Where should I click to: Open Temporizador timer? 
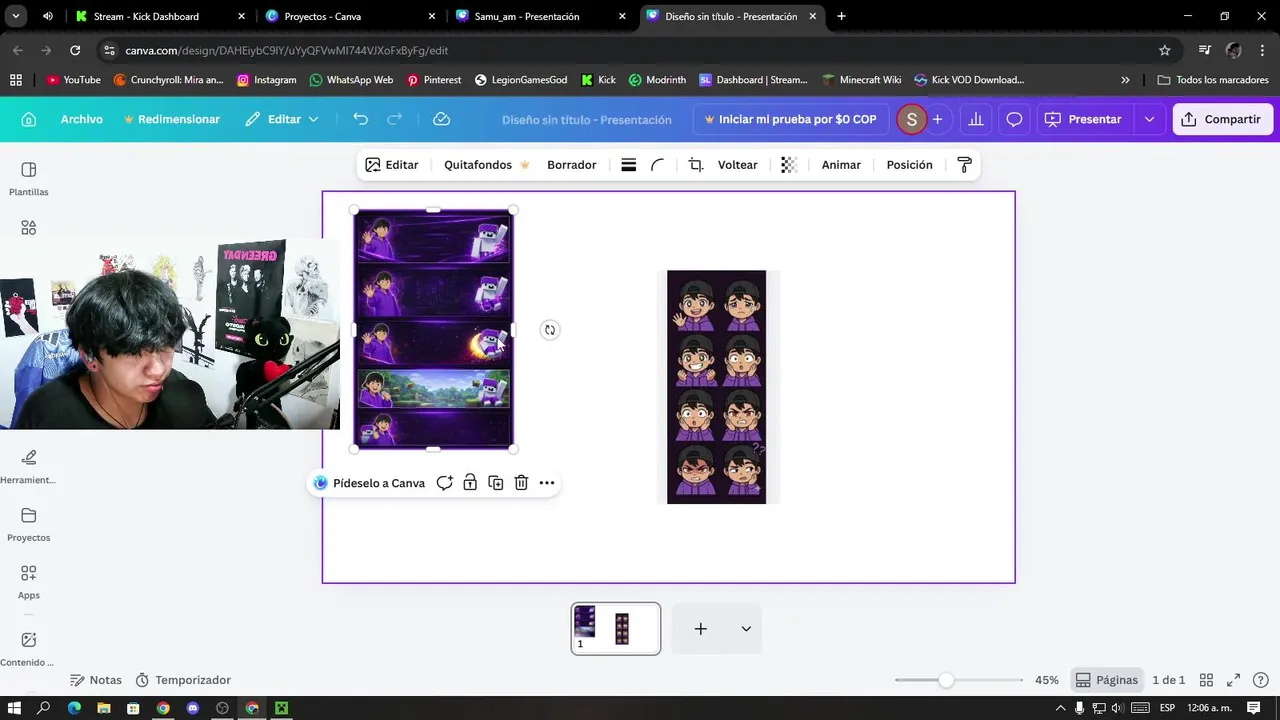[x=183, y=680]
